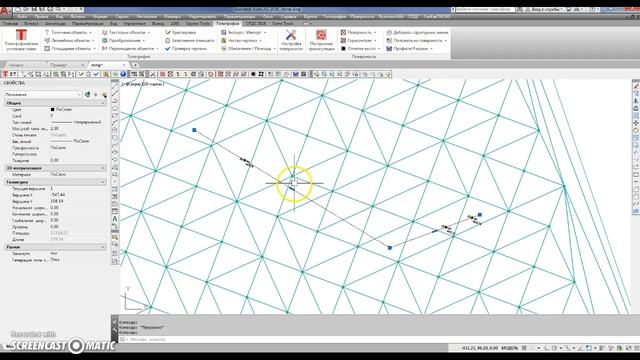Click black Цвет swatch ПоСлою
This screenshot has width=640, height=360.
(x=52, y=109)
